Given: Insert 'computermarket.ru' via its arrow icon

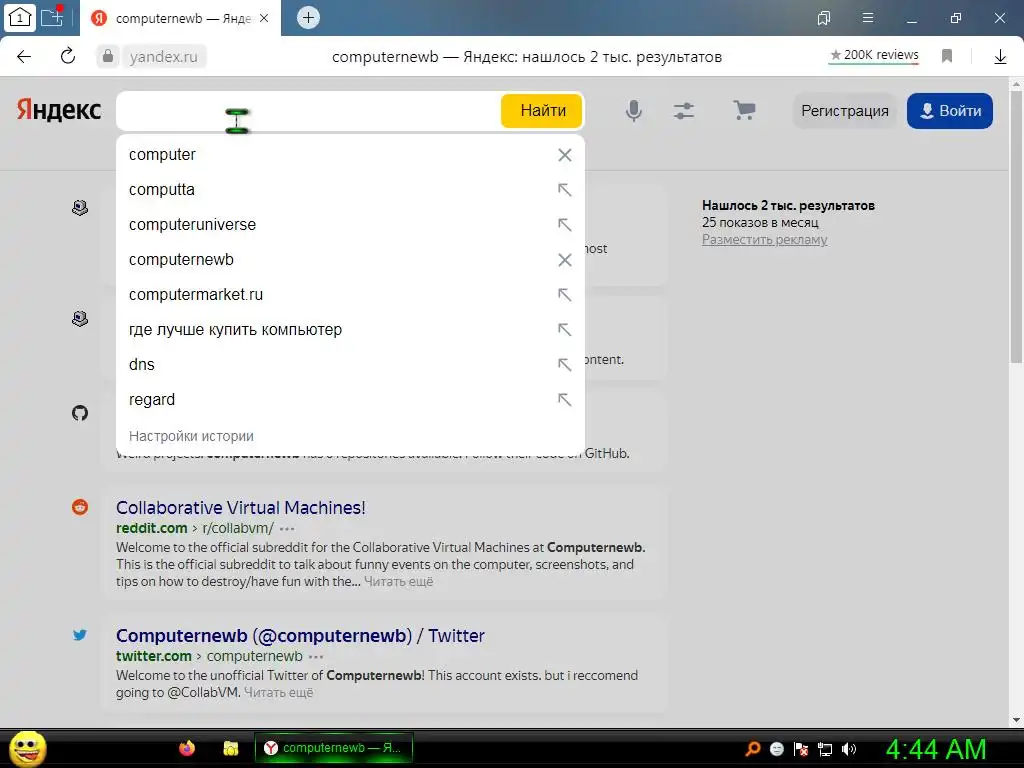Looking at the screenshot, I should click(x=565, y=295).
